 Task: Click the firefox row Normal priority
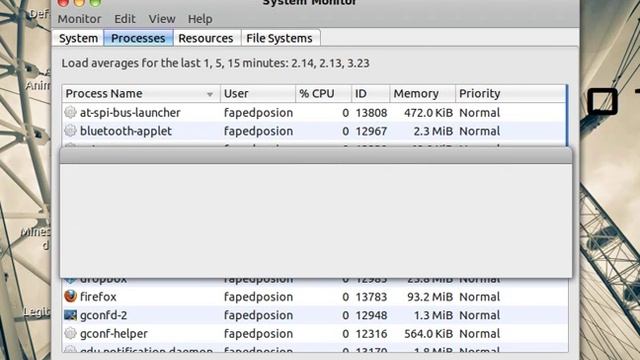pyautogui.click(x=479, y=297)
